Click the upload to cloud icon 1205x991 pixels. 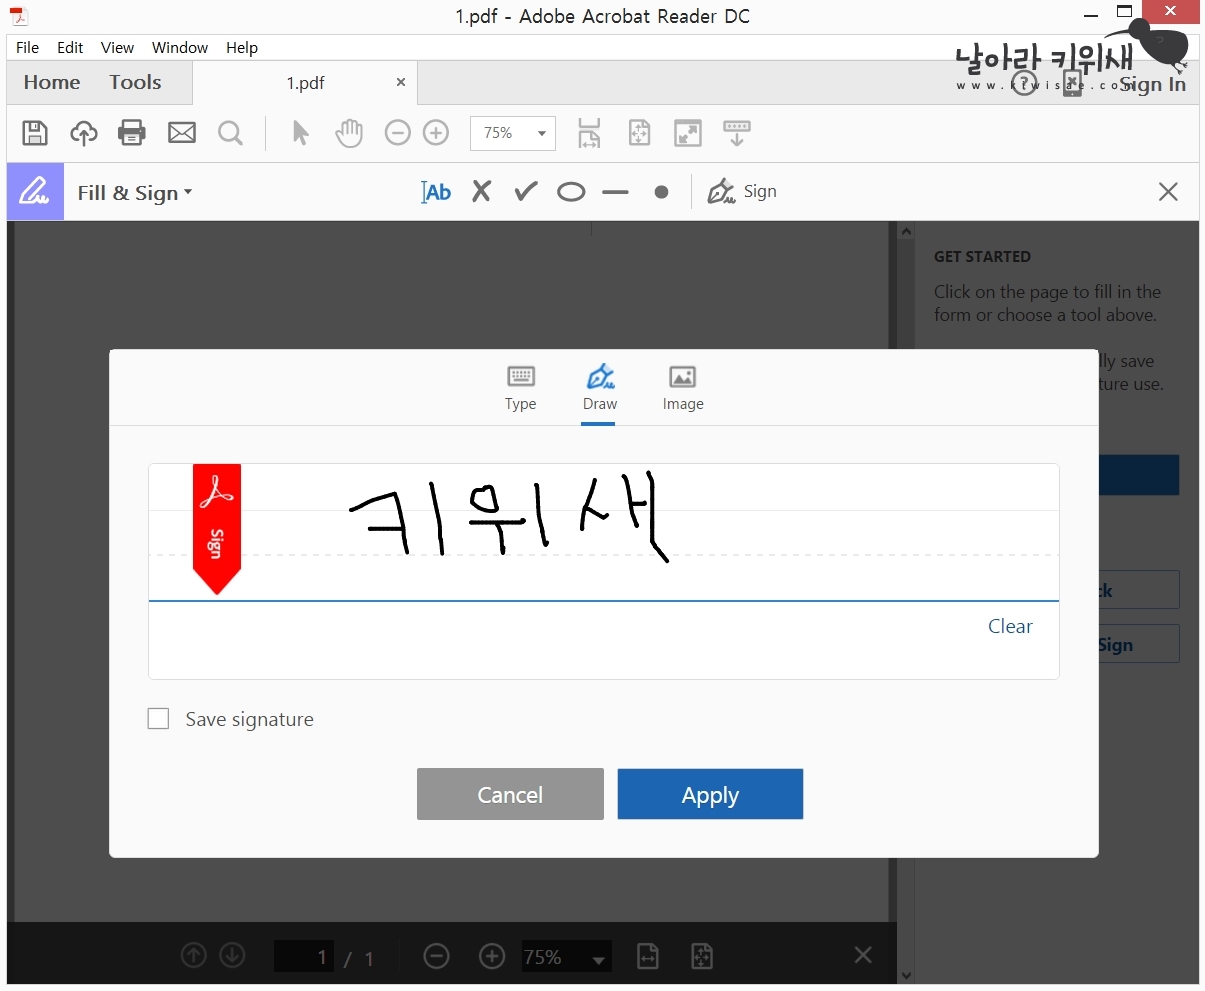pos(84,133)
